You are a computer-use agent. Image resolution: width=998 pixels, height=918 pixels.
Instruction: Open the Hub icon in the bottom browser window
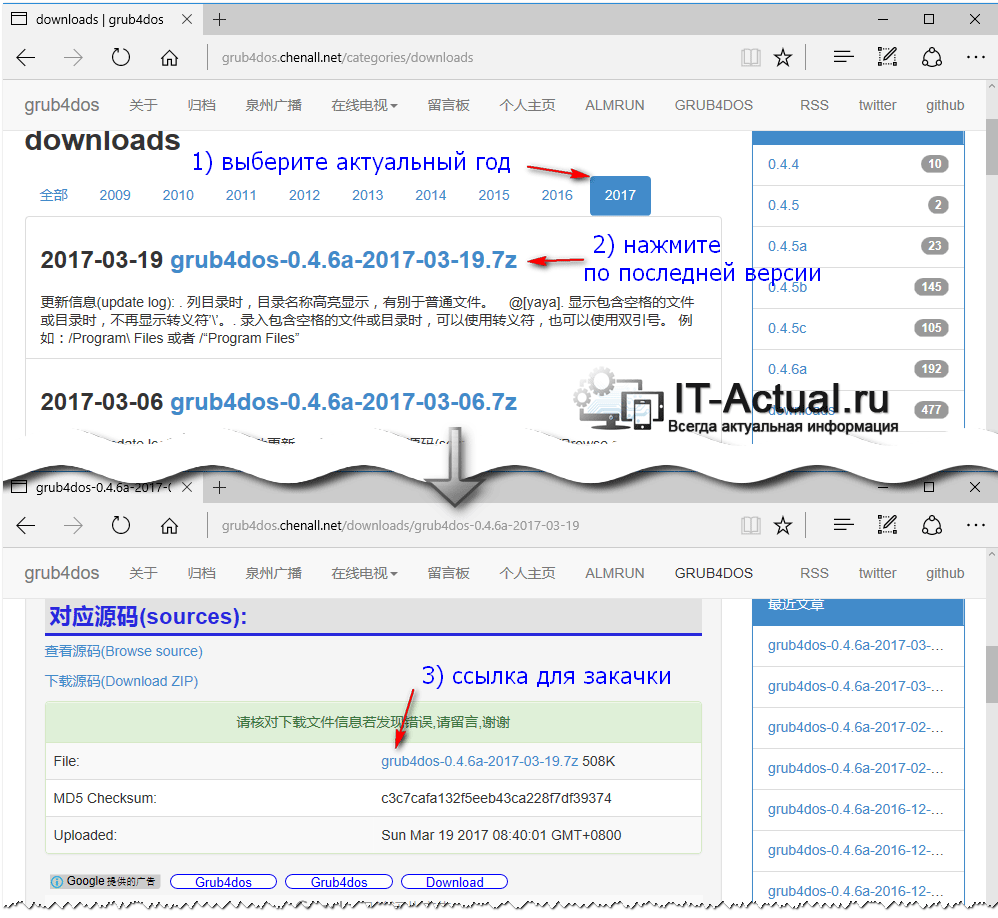843,526
